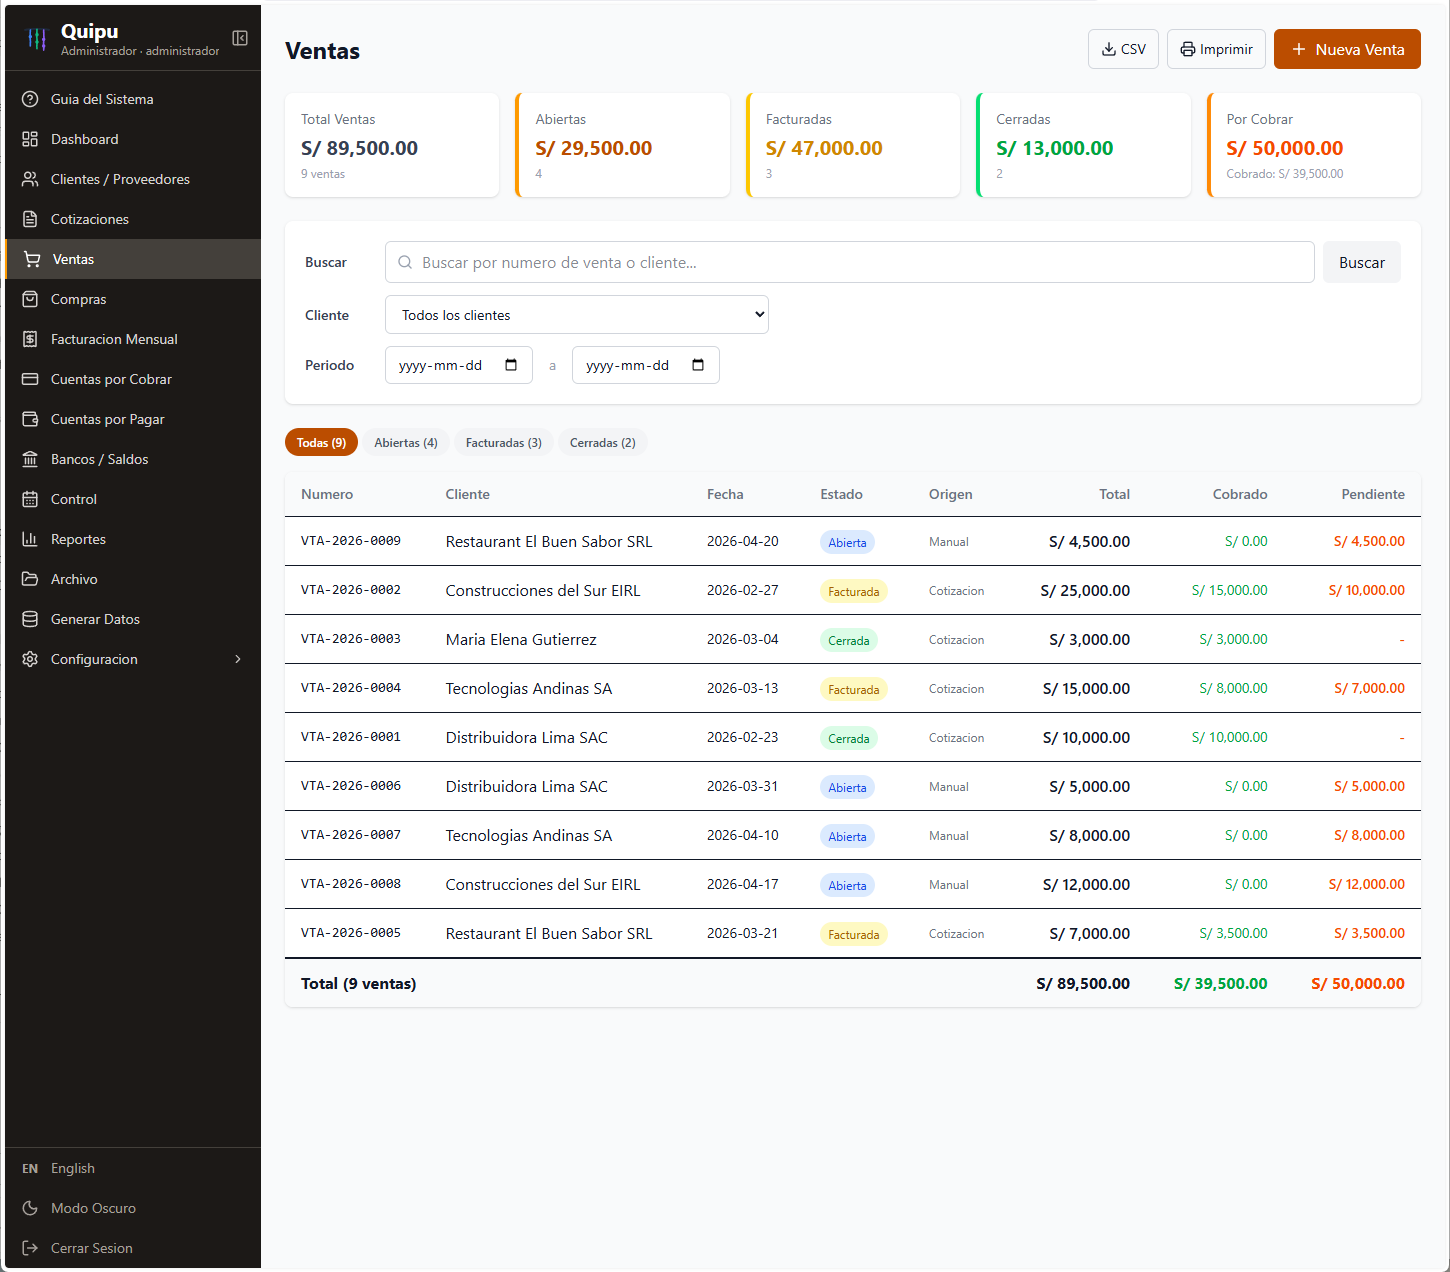The width and height of the screenshot is (1450, 1272).
Task: Click the Compras bag icon
Action: (x=30, y=299)
